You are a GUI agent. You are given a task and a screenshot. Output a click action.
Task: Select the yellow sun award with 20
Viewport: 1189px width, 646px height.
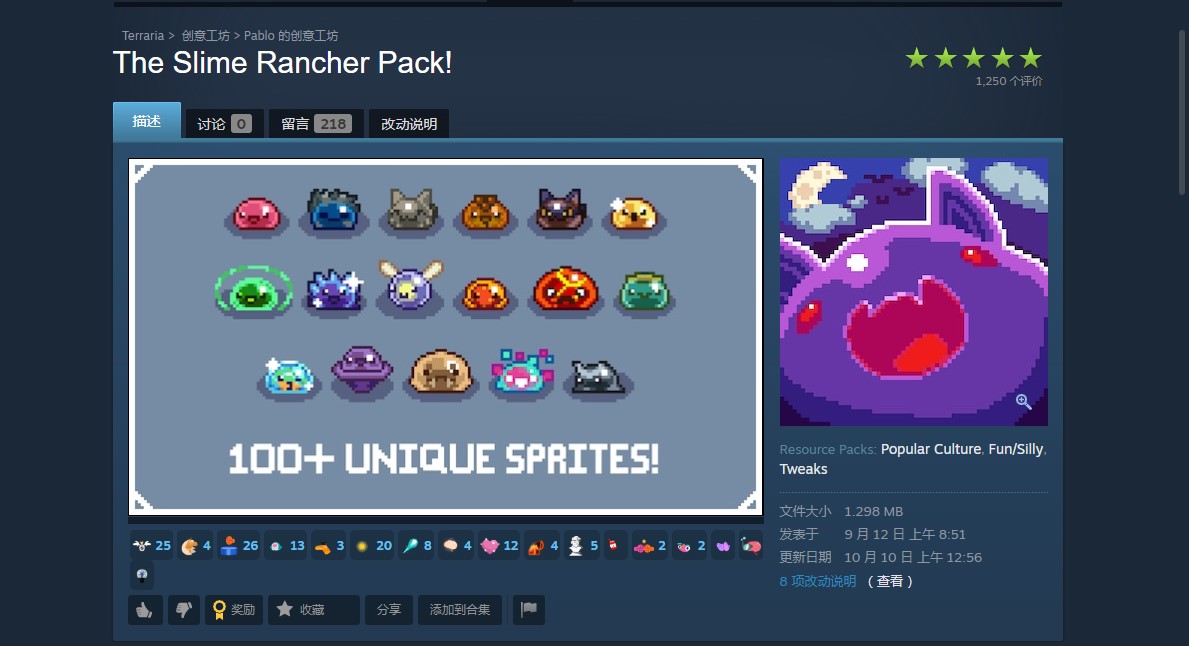[374, 546]
